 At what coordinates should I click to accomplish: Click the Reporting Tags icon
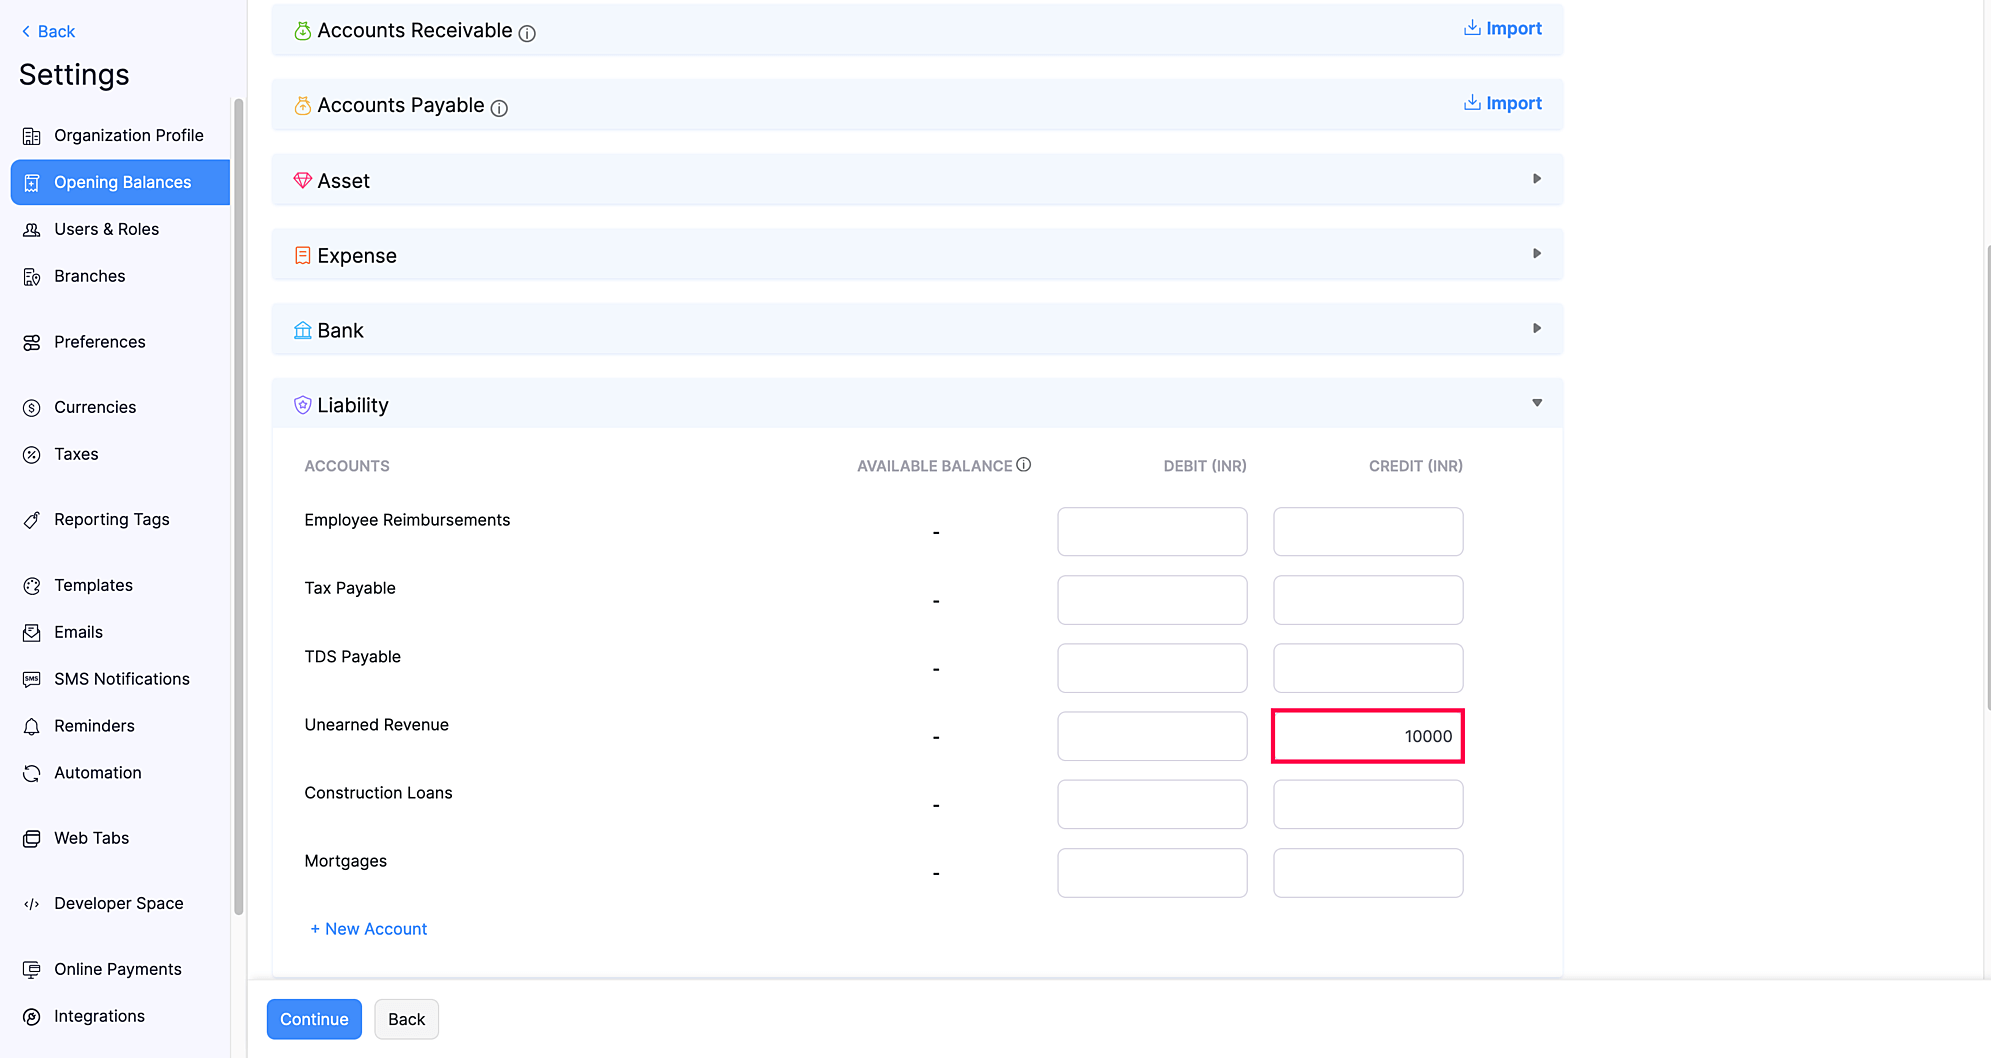[x=31, y=519]
